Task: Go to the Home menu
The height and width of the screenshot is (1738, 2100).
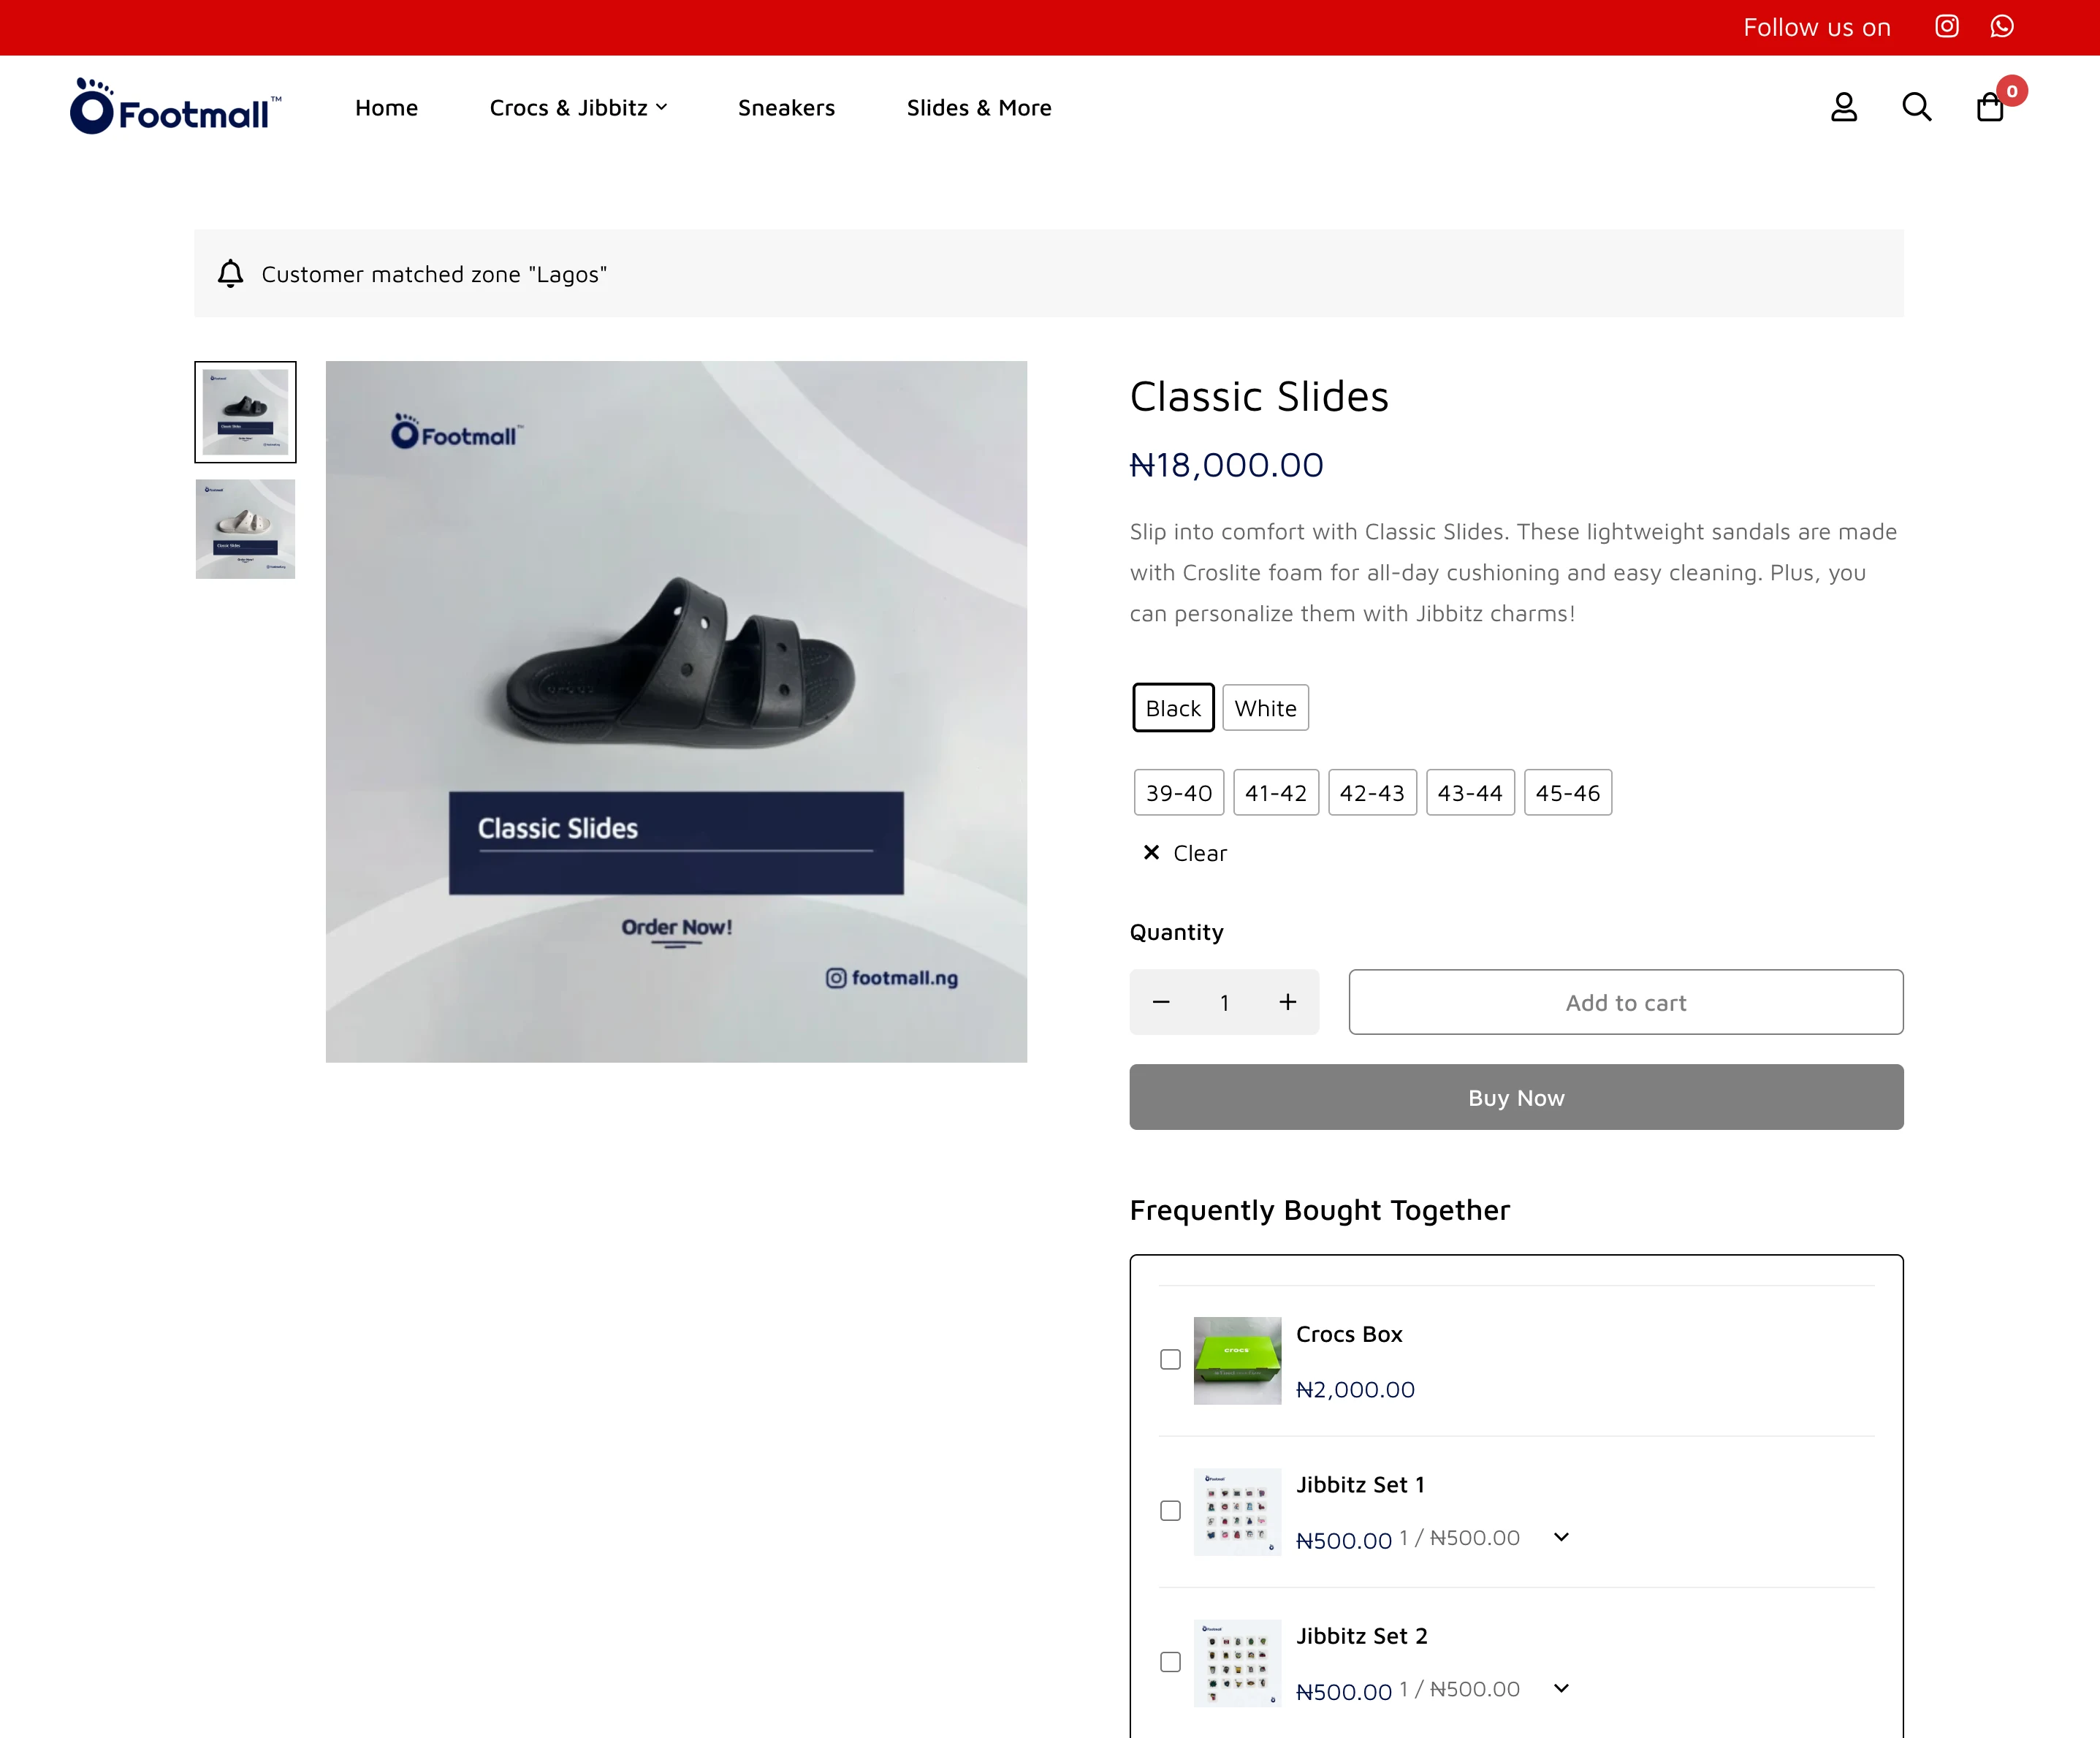Action: click(x=386, y=108)
